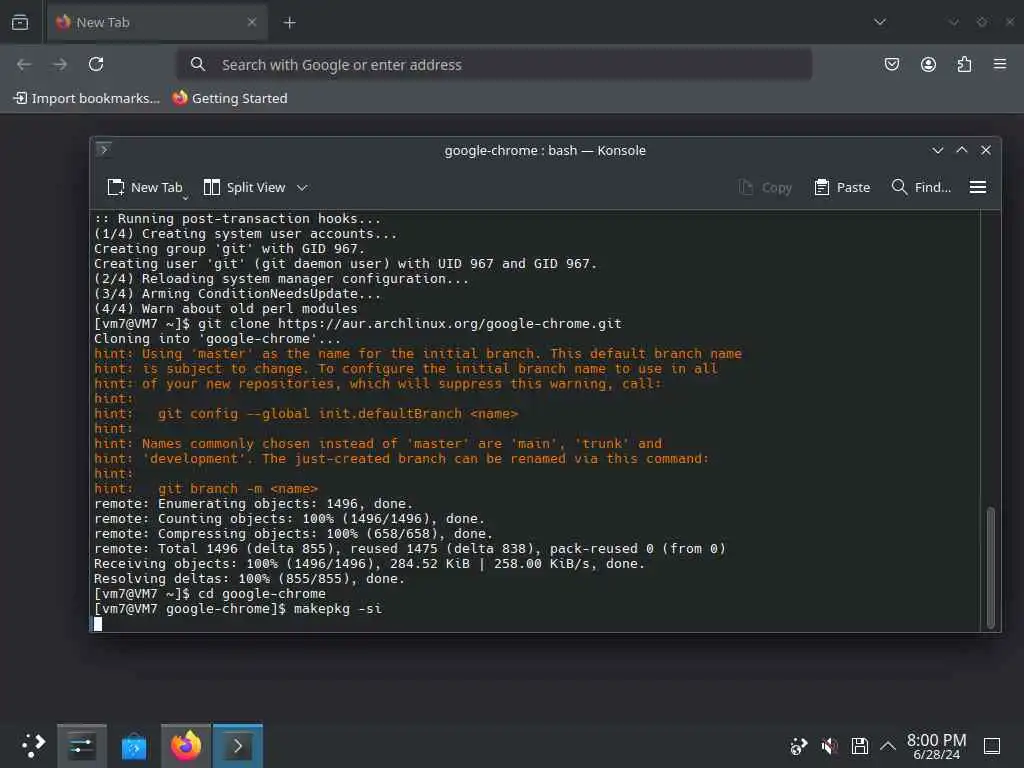1024x768 pixels.
Task: Open the KDE application launcher
Action: tap(33, 745)
